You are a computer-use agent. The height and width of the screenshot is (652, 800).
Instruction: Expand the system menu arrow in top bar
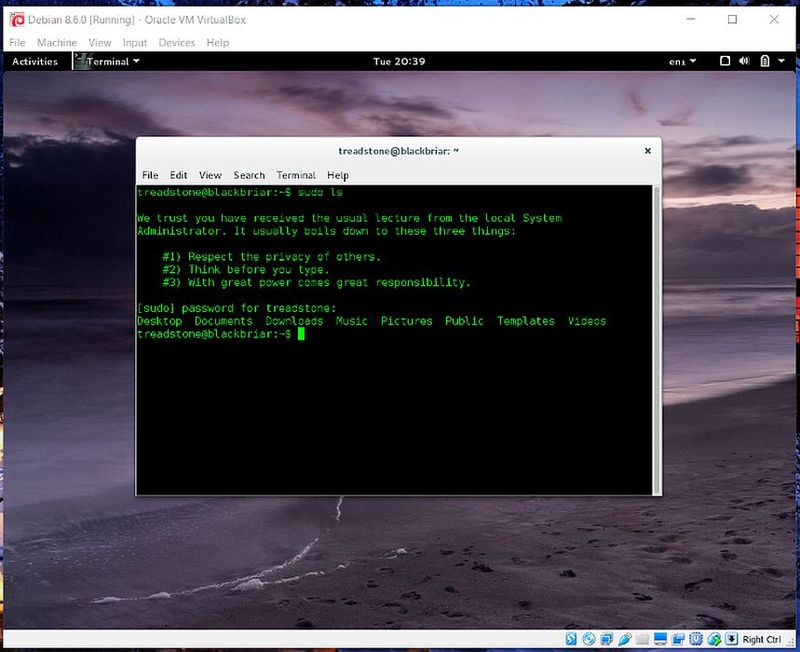781,61
